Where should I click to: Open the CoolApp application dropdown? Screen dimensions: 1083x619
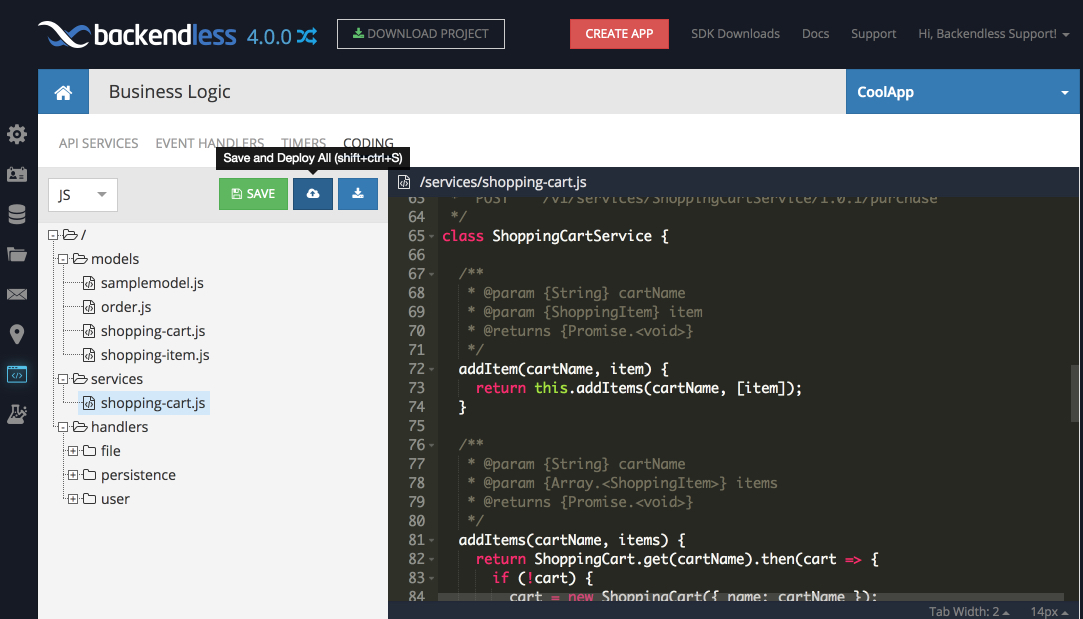coord(963,92)
